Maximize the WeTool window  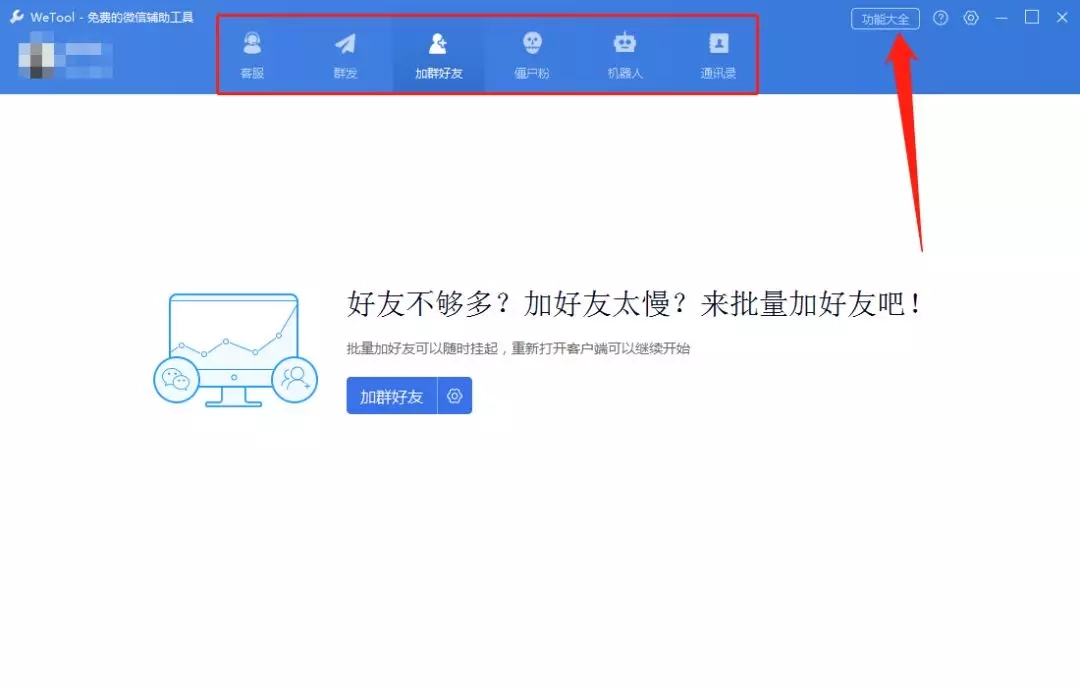1031,18
